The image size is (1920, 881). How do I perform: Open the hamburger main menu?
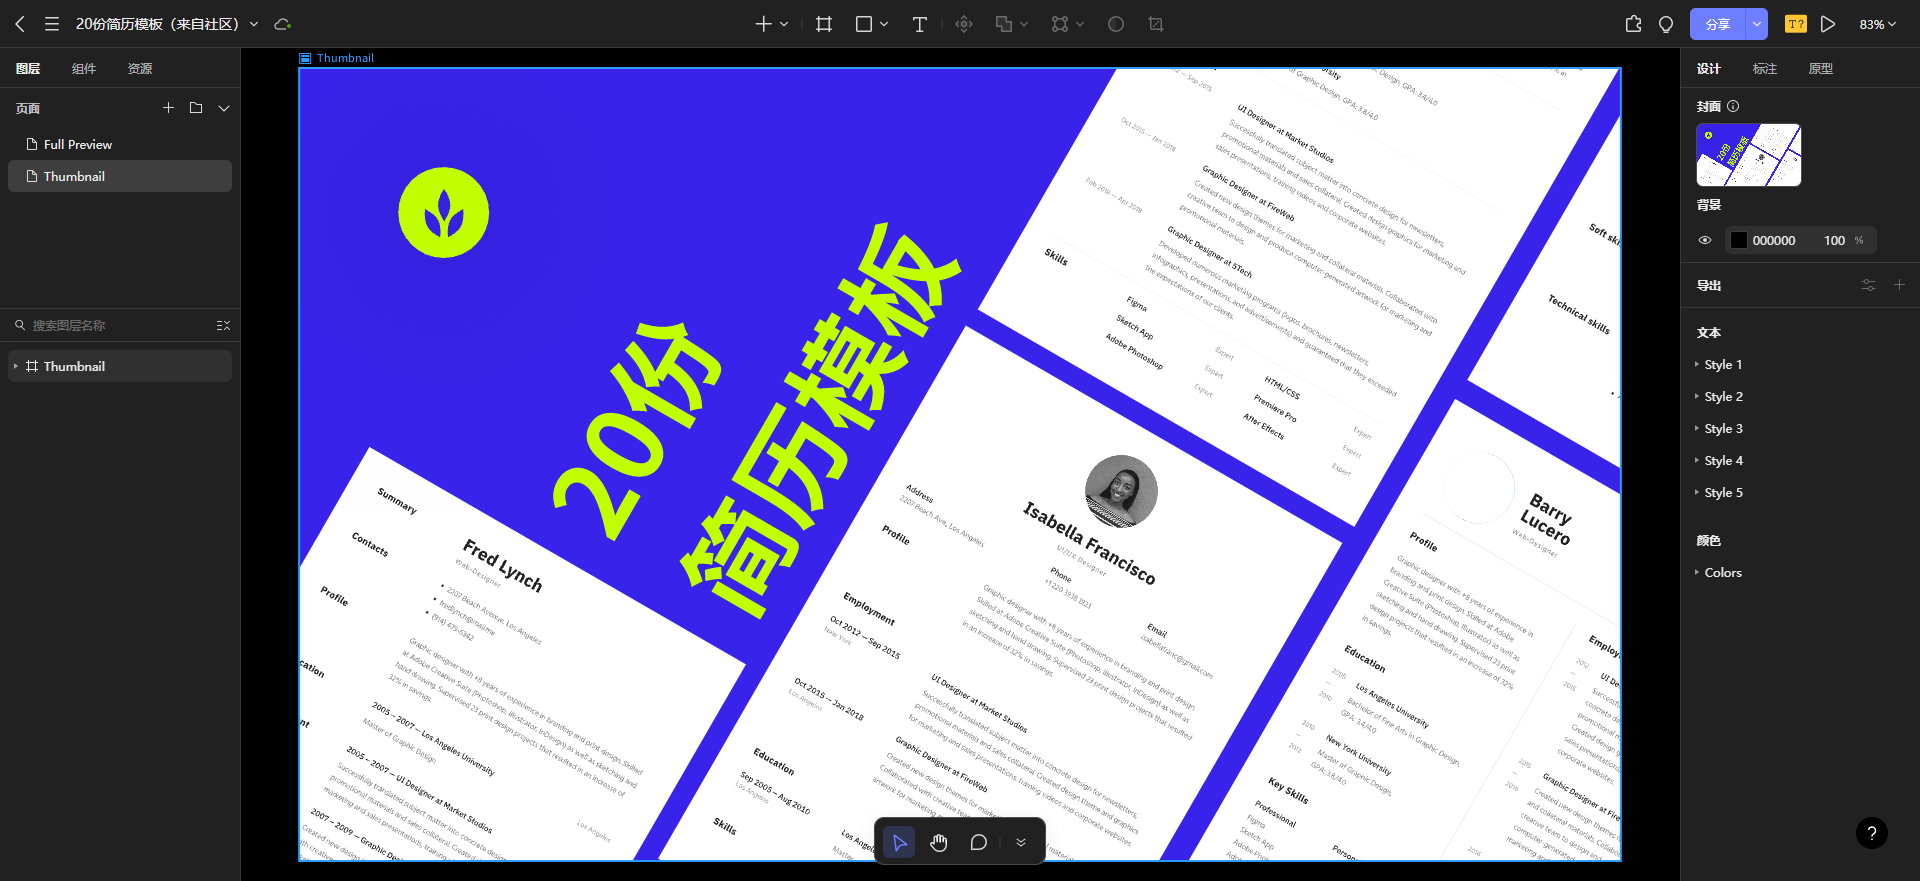point(52,24)
